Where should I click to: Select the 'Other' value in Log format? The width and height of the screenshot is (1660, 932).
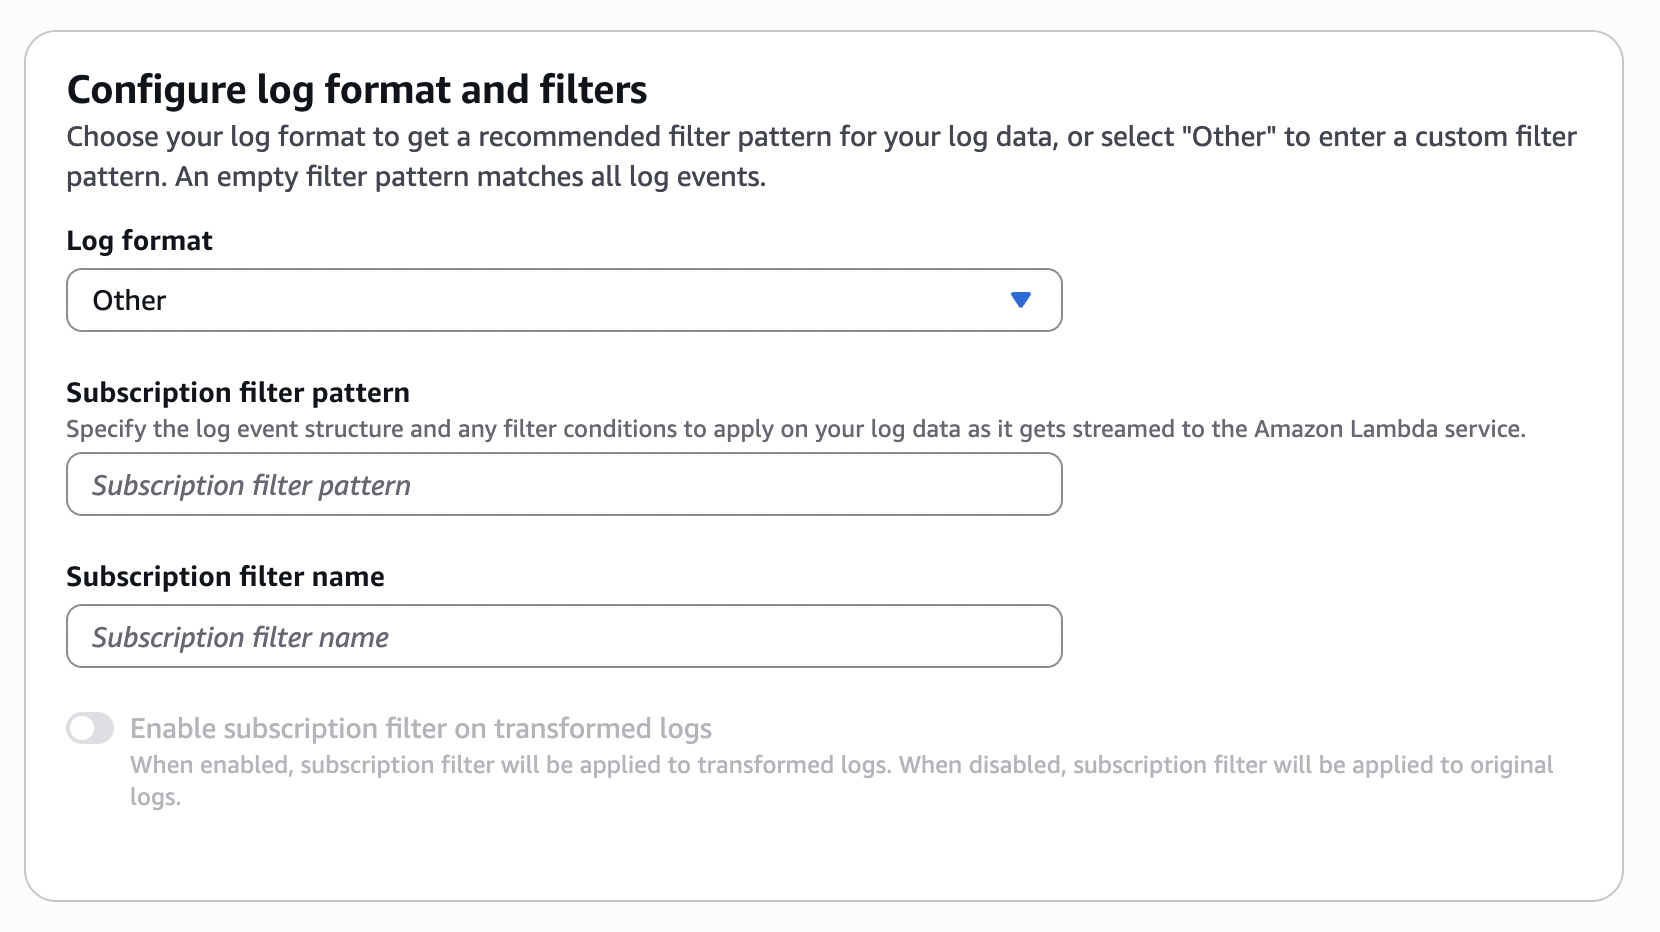[x=130, y=300]
